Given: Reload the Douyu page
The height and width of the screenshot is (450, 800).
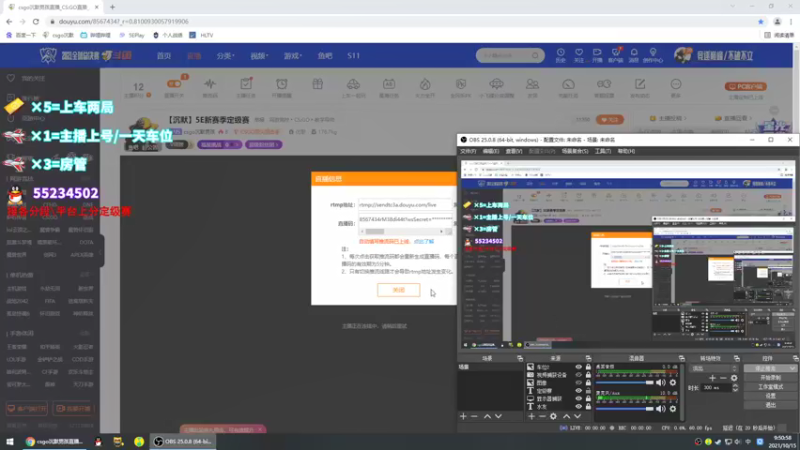Looking at the screenshot, I should (36, 21).
